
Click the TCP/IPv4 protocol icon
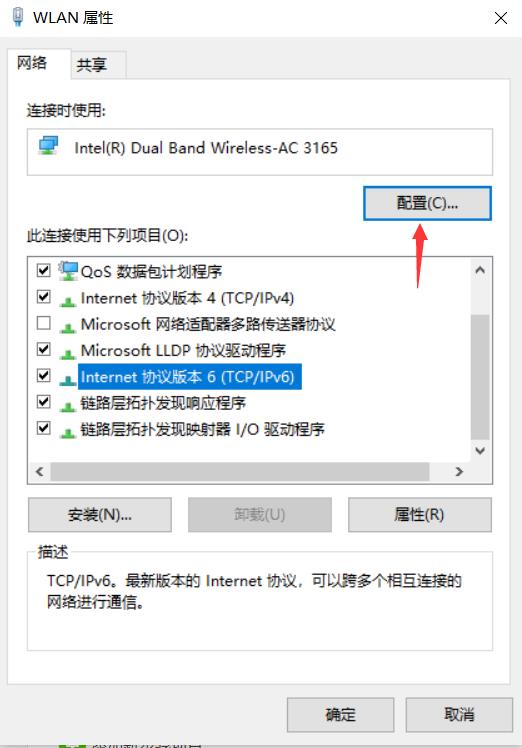68,301
